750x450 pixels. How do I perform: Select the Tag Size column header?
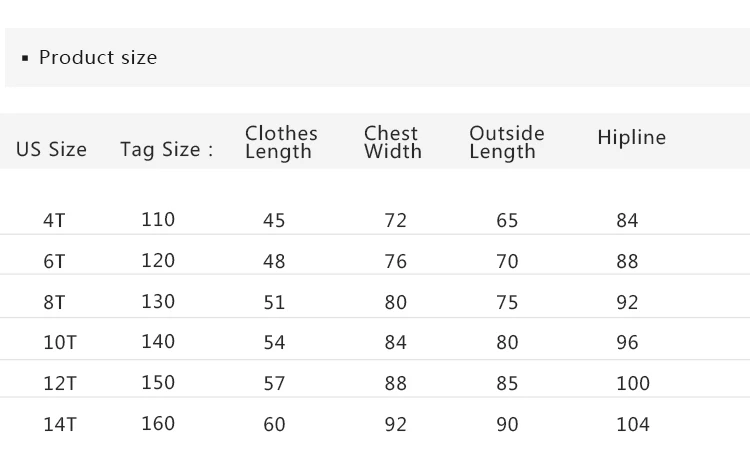166,150
